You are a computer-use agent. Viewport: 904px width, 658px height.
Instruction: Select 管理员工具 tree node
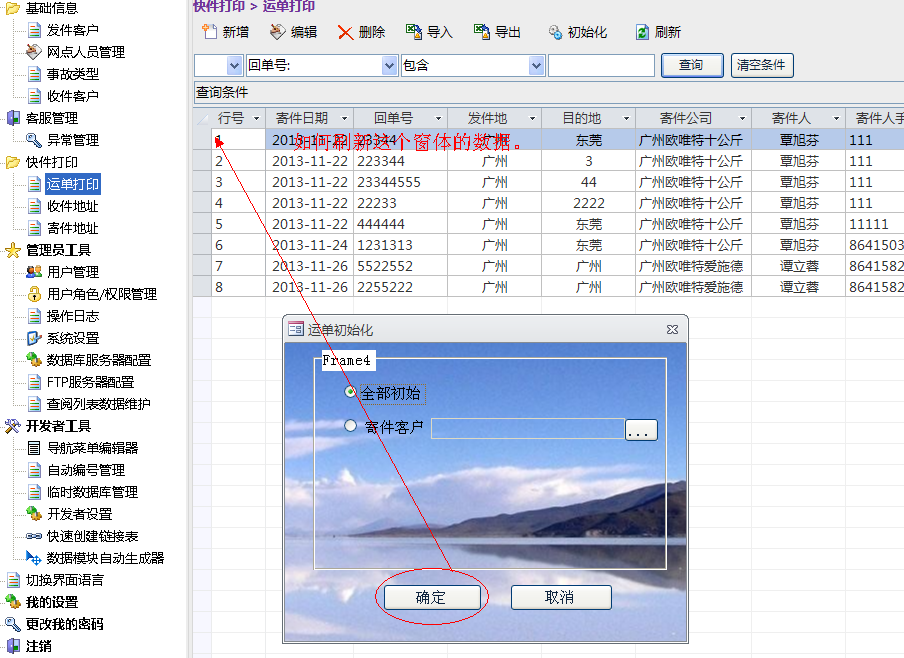pyautogui.click(x=58, y=250)
